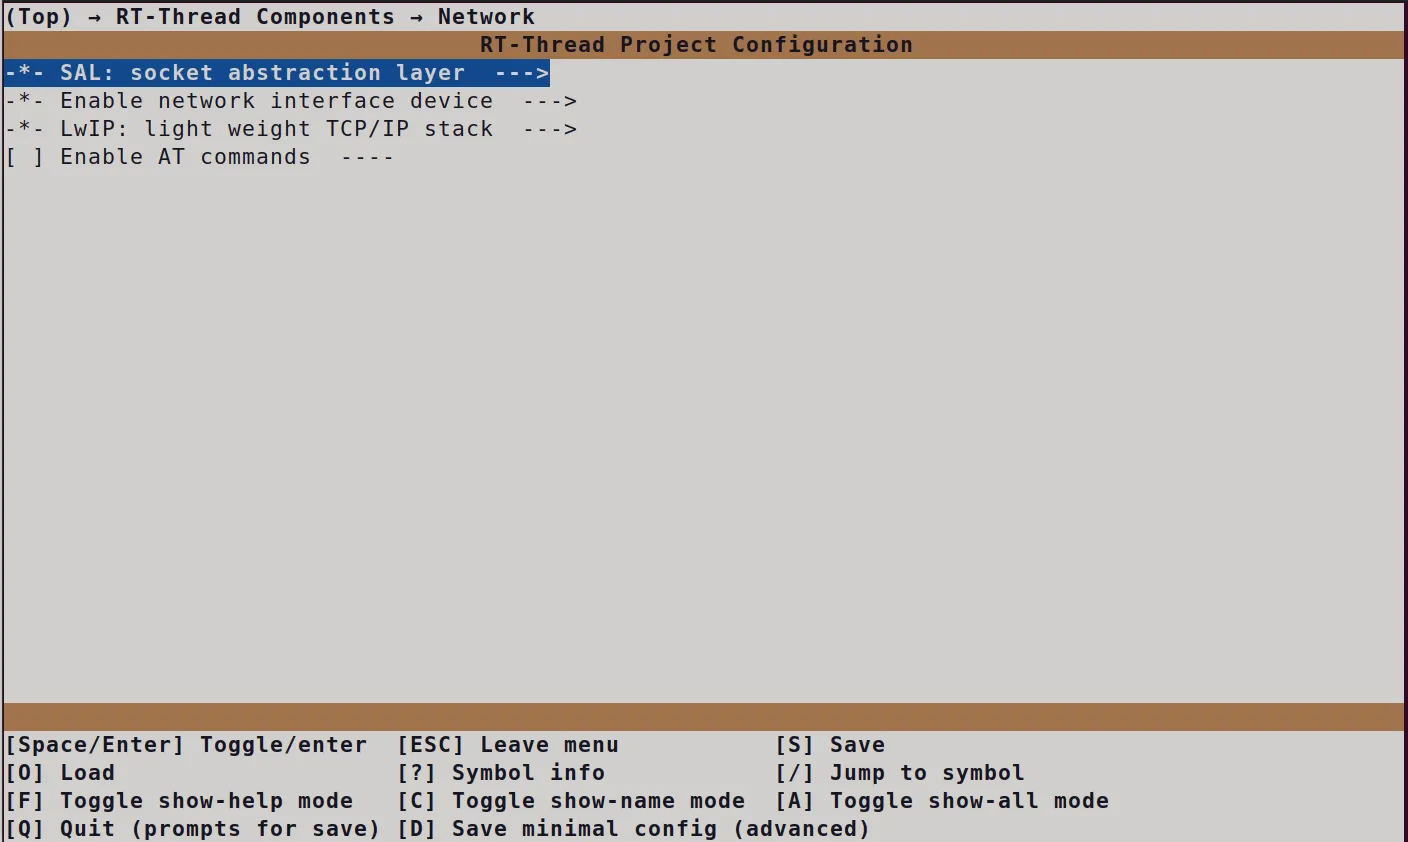Click the Network breadcrumb segment

486,17
